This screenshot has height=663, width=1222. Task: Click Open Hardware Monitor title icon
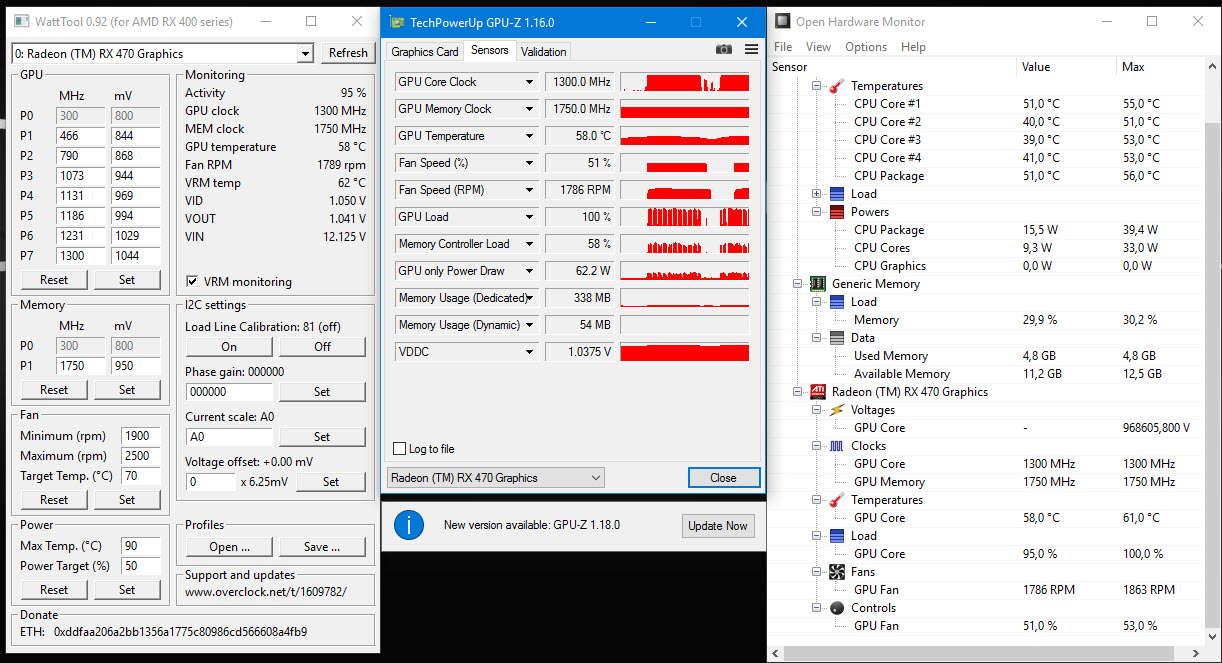coord(782,21)
